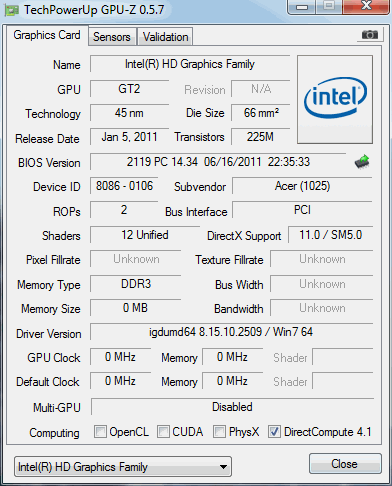Open the Intel(R) HD Graphics Family dropdown
392x486 pixels.
[x=123, y=467]
